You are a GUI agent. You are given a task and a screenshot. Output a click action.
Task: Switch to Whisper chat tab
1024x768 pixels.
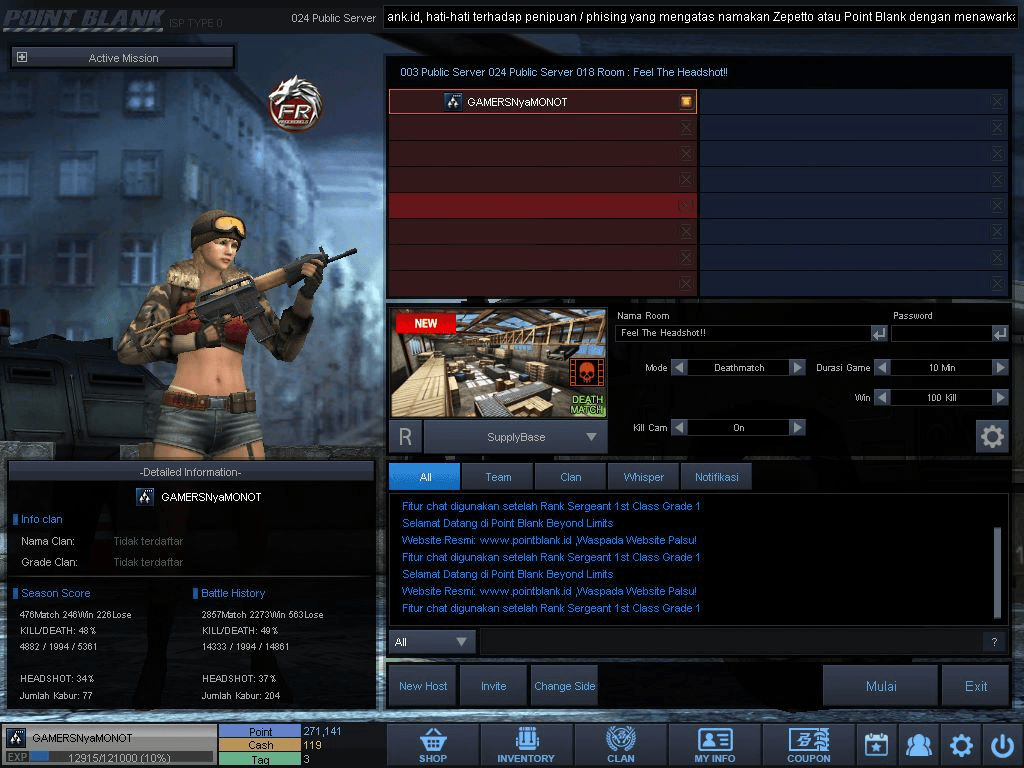(644, 477)
